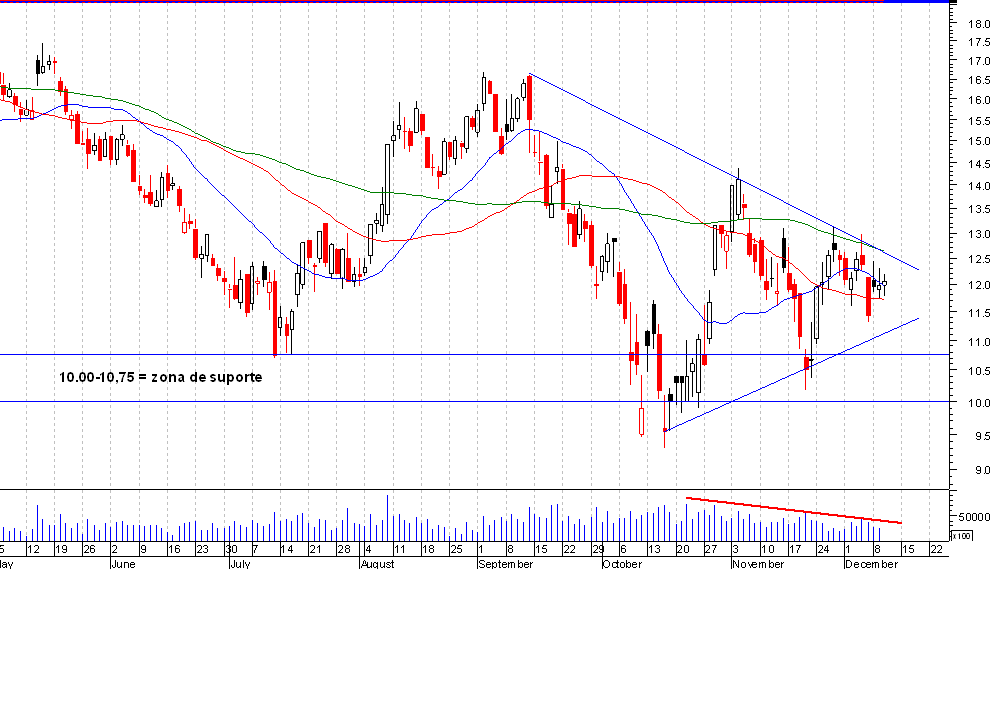Click the blue descending resistance trendline
The width and height of the screenshot is (994, 720).
click(723, 172)
